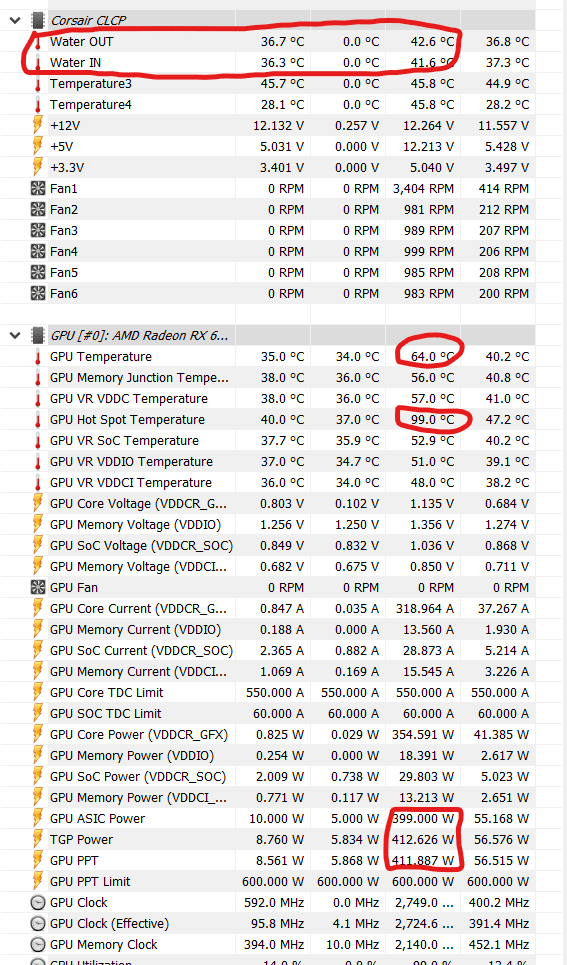
Task: Click the GPU Temperature thermometer icon
Action: [38, 356]
